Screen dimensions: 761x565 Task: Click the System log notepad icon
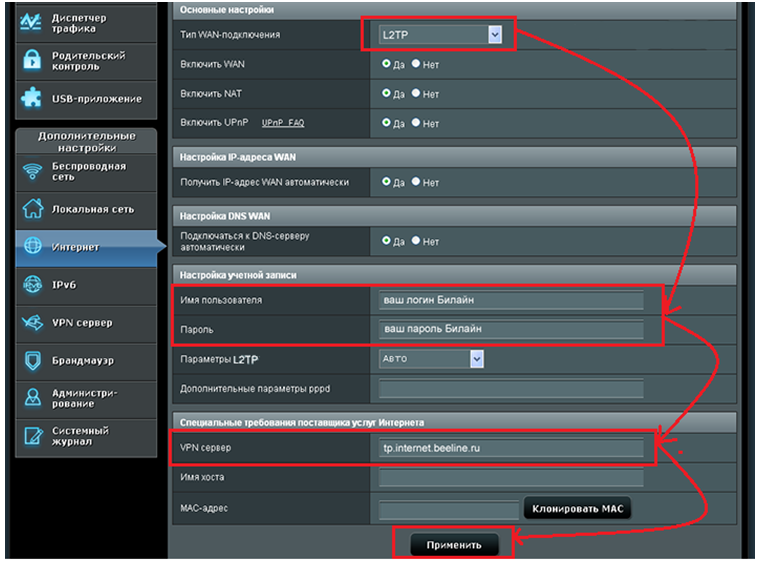pyautogui.click(x=33, y=435)
